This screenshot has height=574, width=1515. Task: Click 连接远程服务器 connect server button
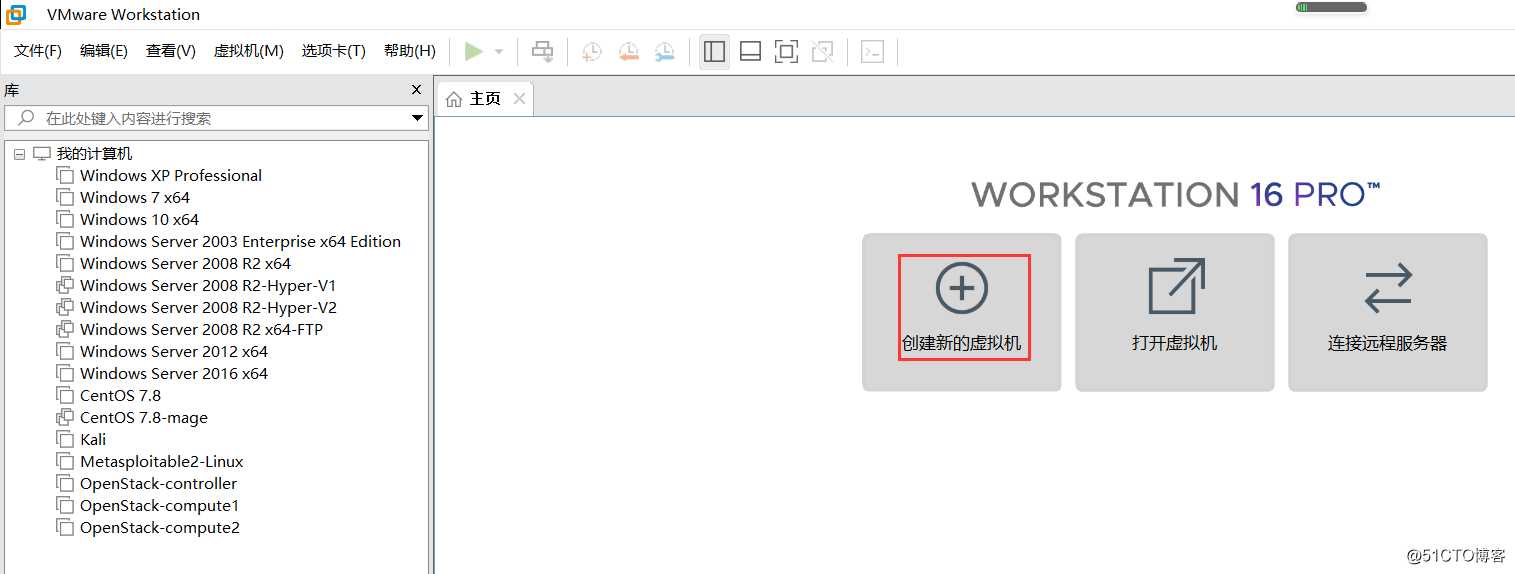pyautogui.click(x=1388, y=312)
